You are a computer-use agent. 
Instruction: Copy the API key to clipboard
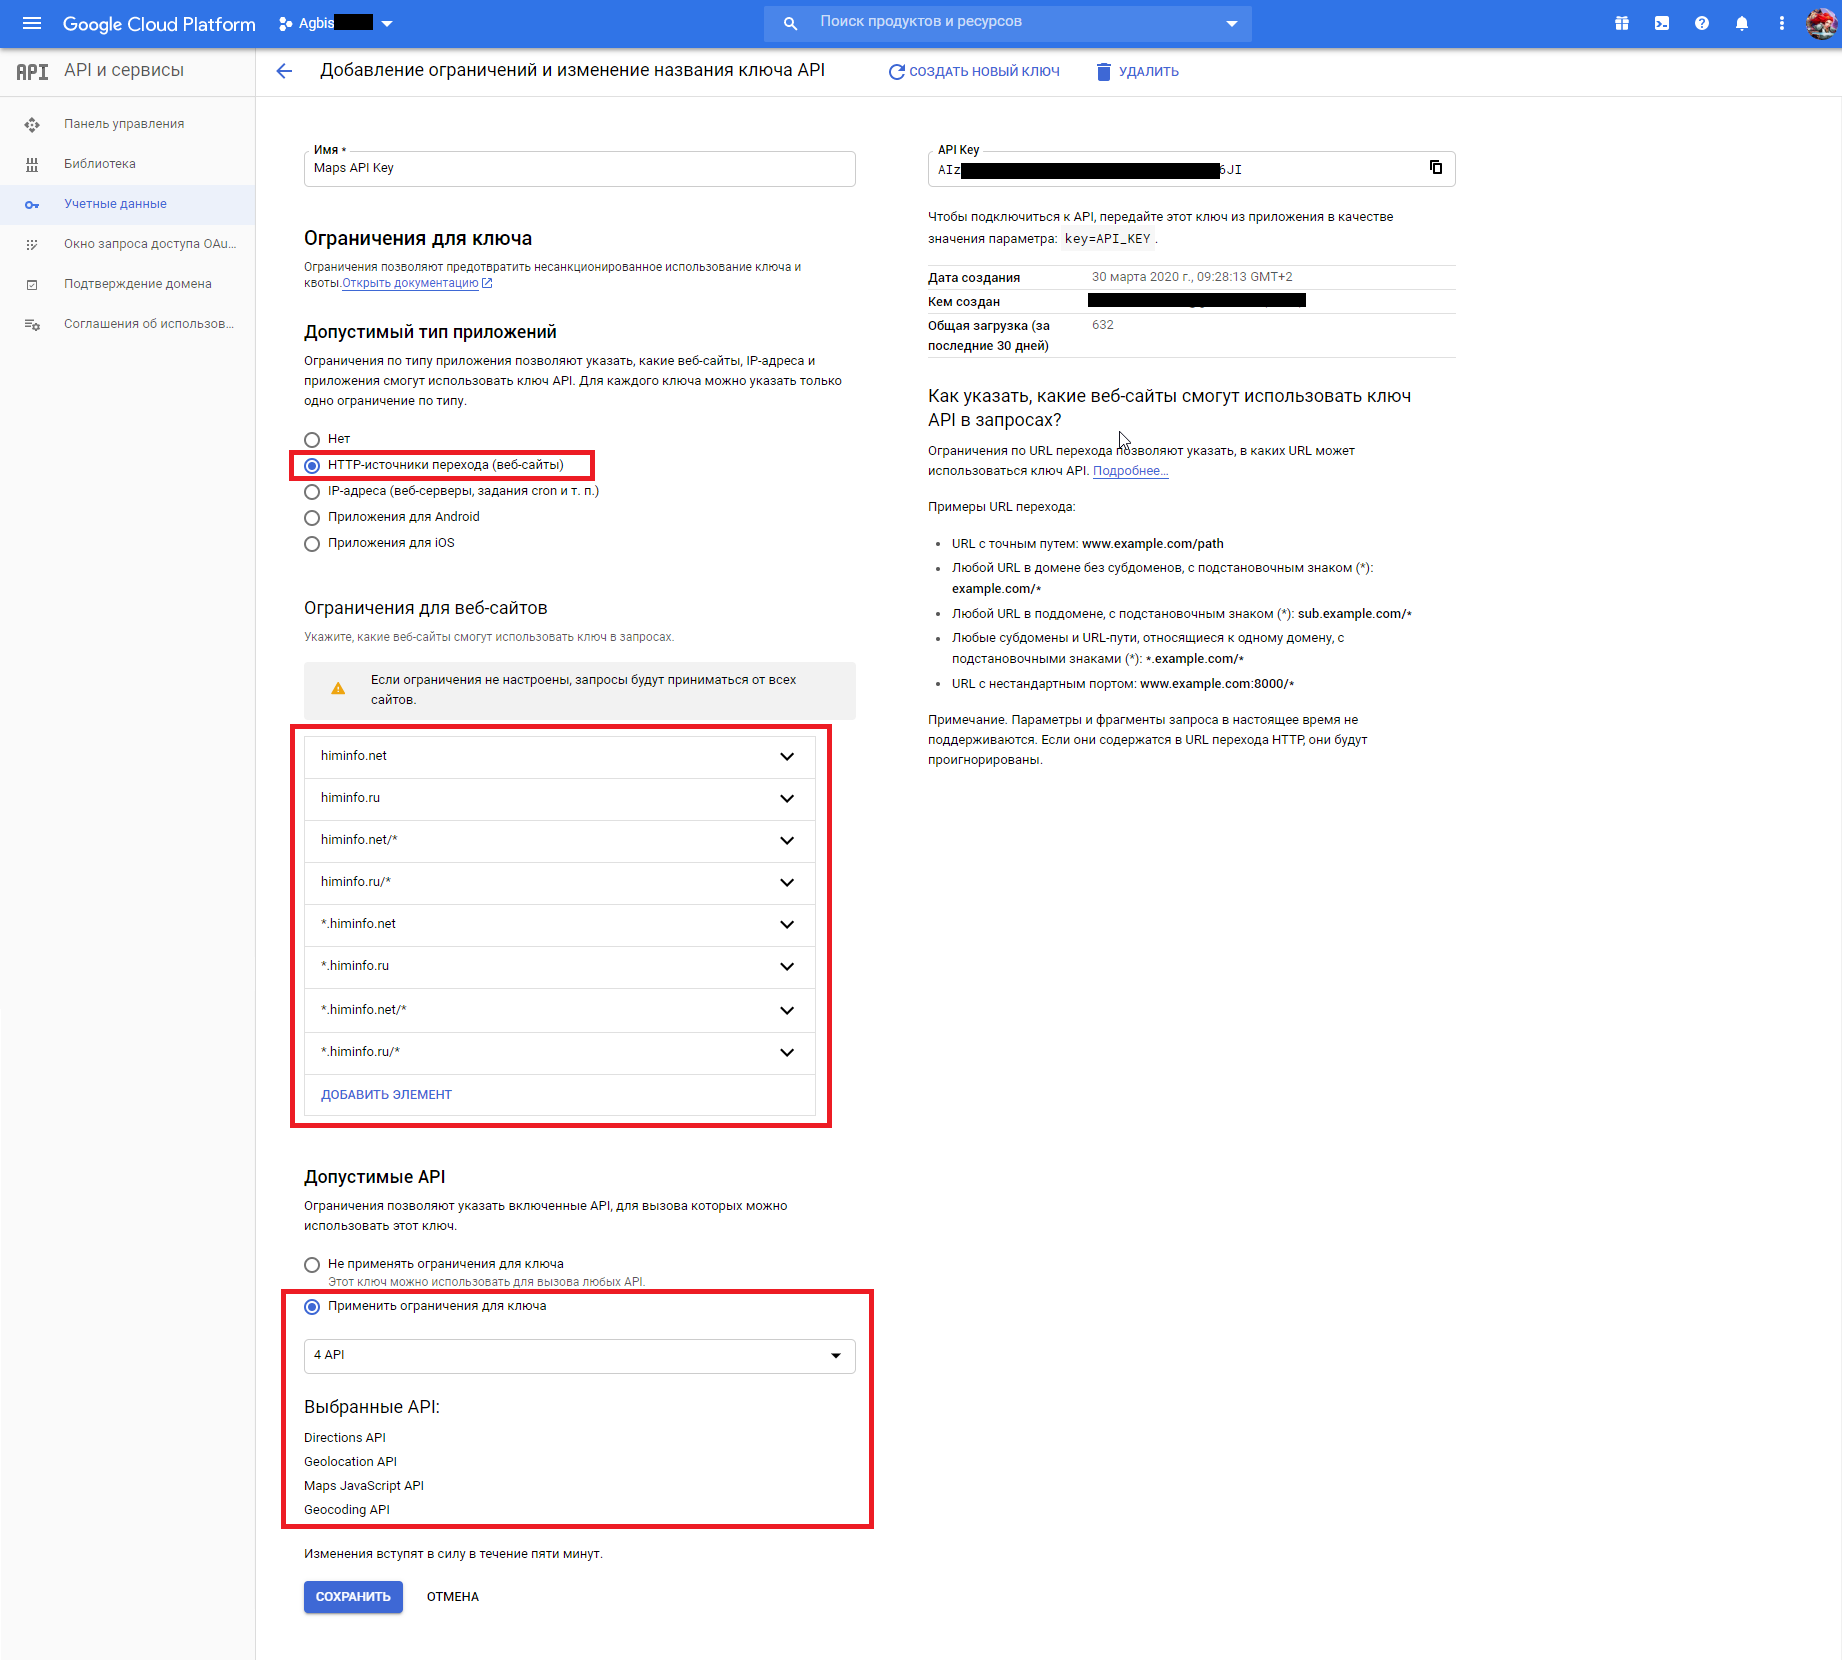click(x=1436, y=167)
